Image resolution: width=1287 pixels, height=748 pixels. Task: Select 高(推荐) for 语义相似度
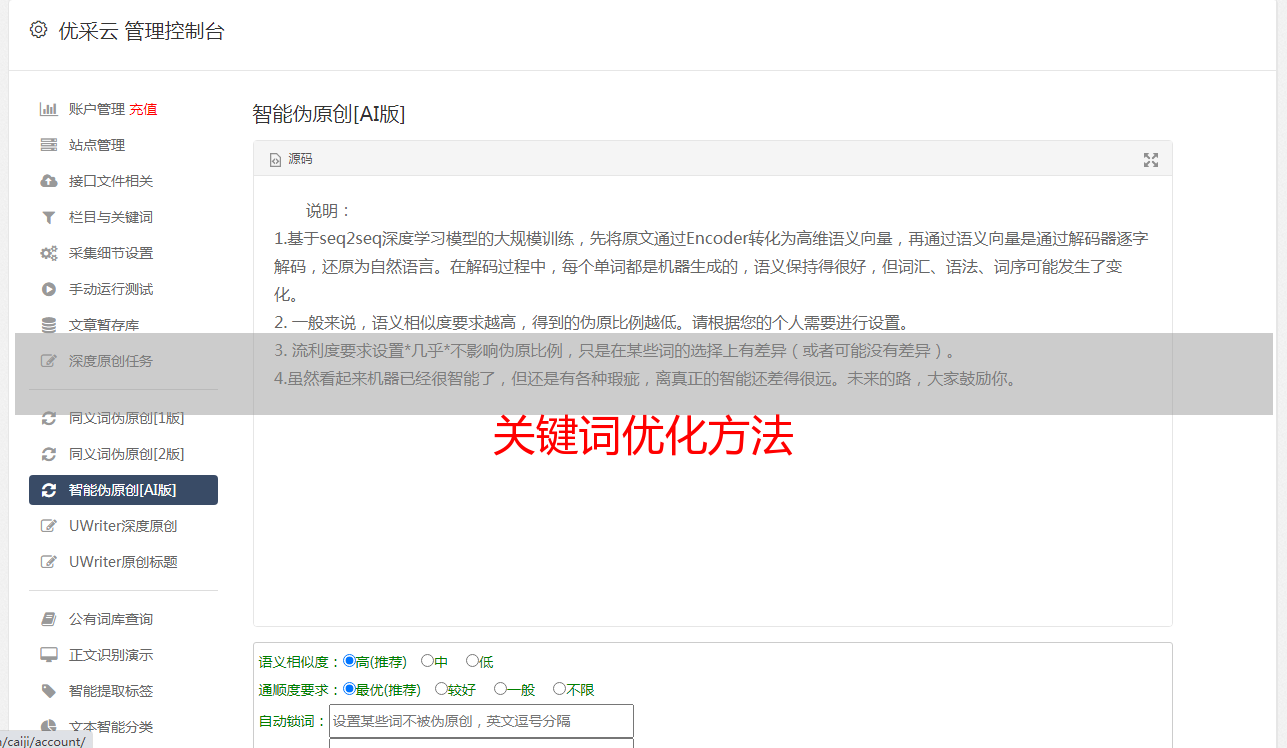pos(349,661)
